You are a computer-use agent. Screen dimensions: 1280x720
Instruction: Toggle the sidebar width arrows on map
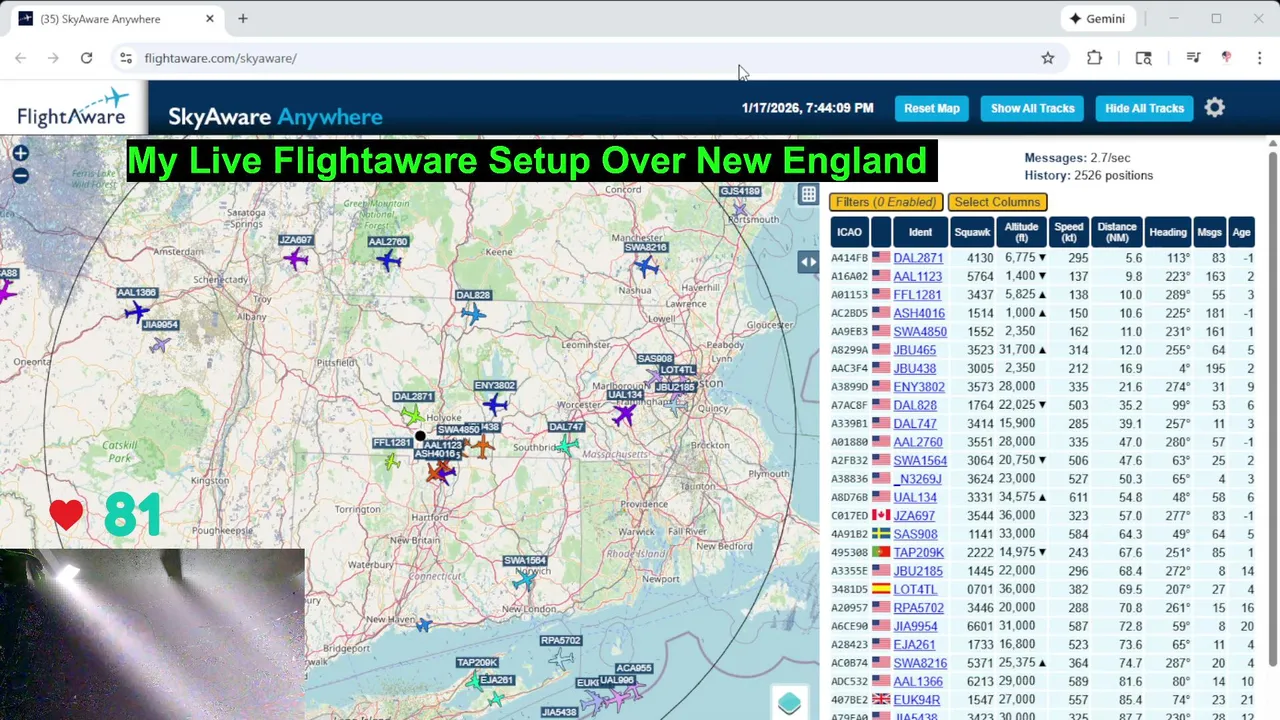click(x=808, y=262)
